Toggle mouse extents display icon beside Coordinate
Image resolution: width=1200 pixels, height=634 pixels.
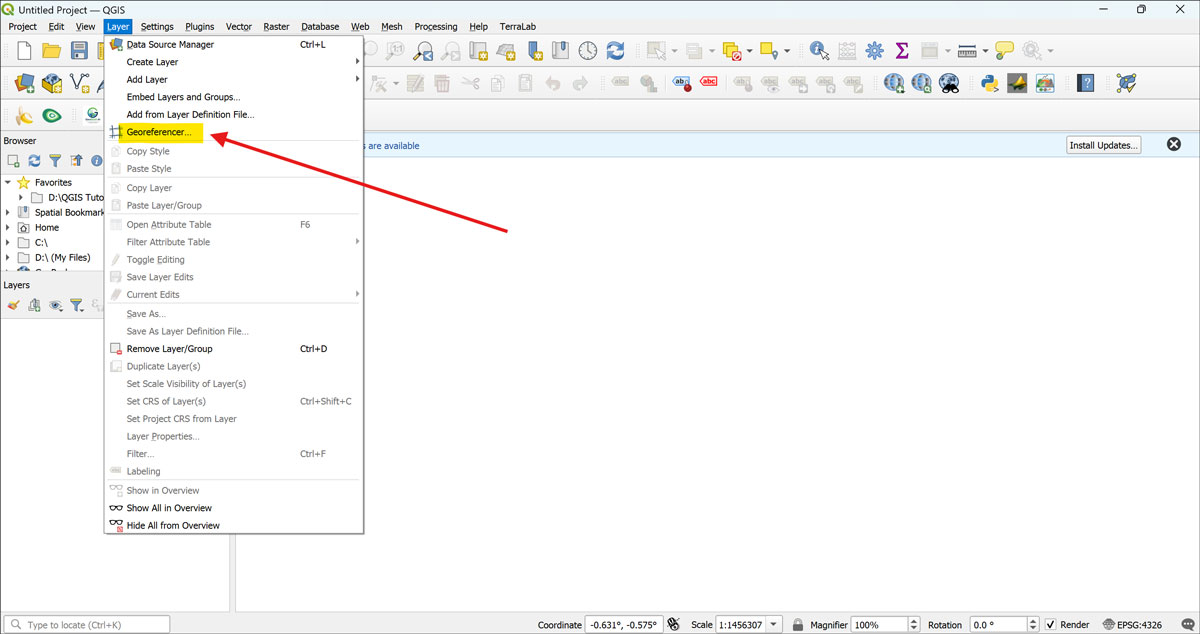pos(674,625)
